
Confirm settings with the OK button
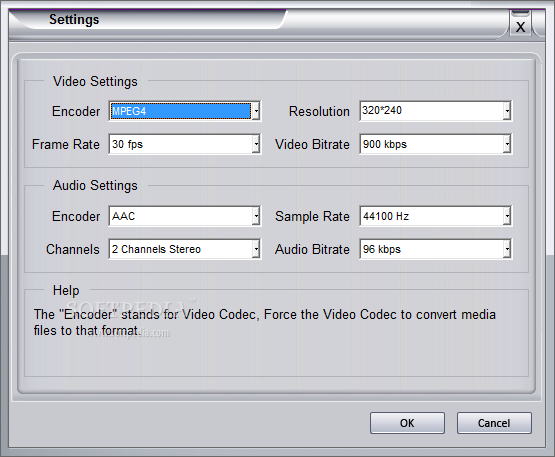coord(407,423)
